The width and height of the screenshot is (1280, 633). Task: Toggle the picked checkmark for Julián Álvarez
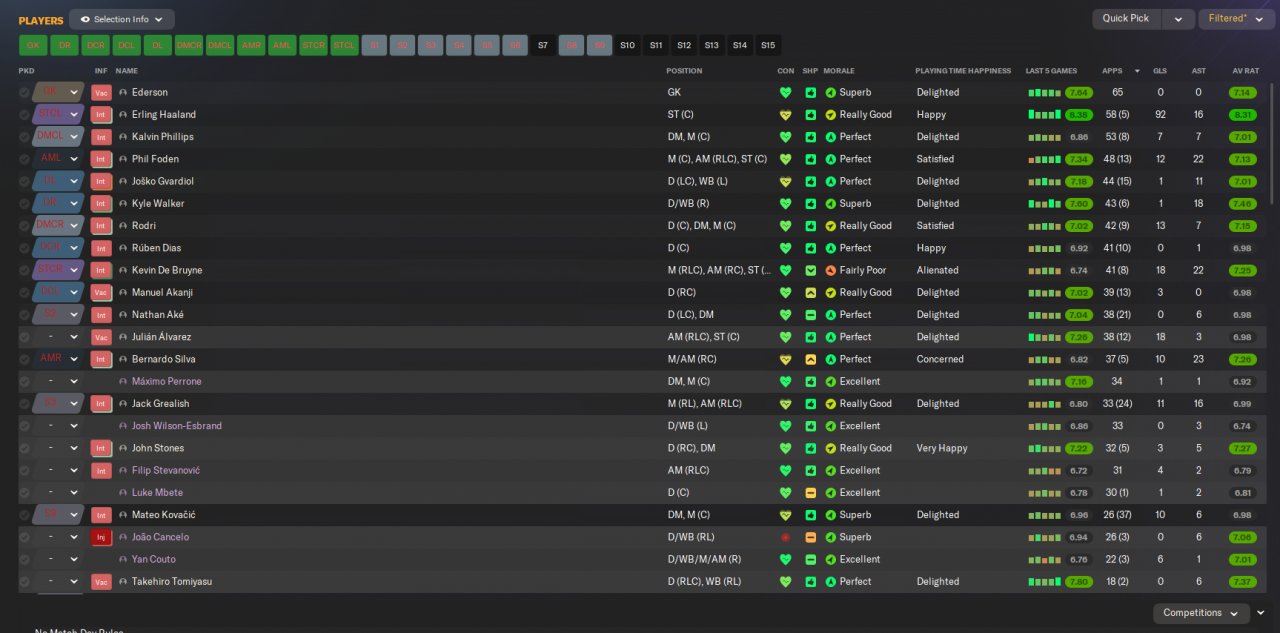pos(25,337)
